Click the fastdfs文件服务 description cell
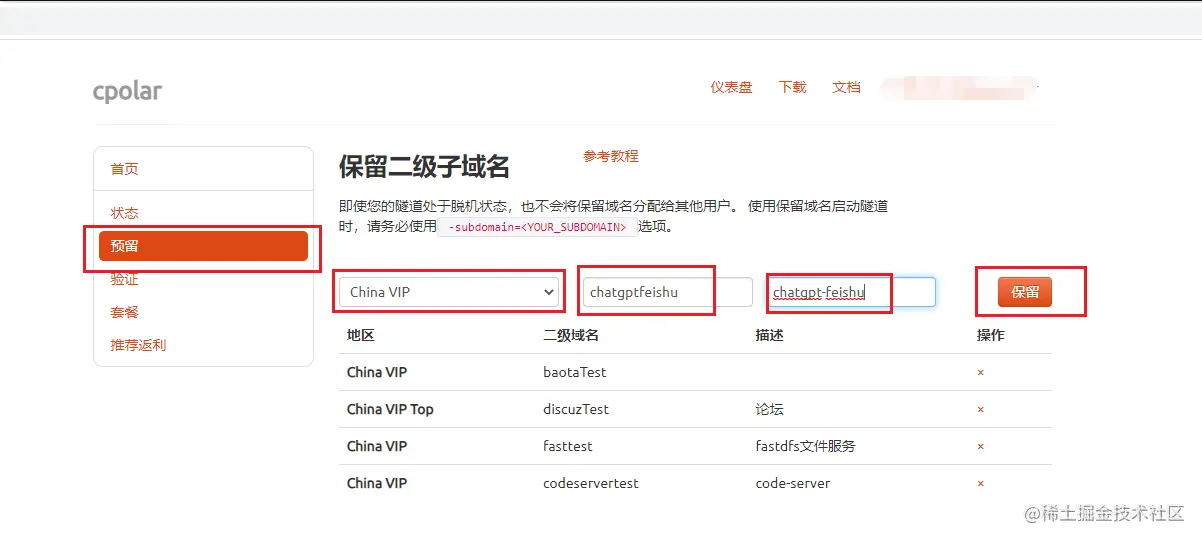Screen dimensions: 1202x541 click(x=806, y=446)
